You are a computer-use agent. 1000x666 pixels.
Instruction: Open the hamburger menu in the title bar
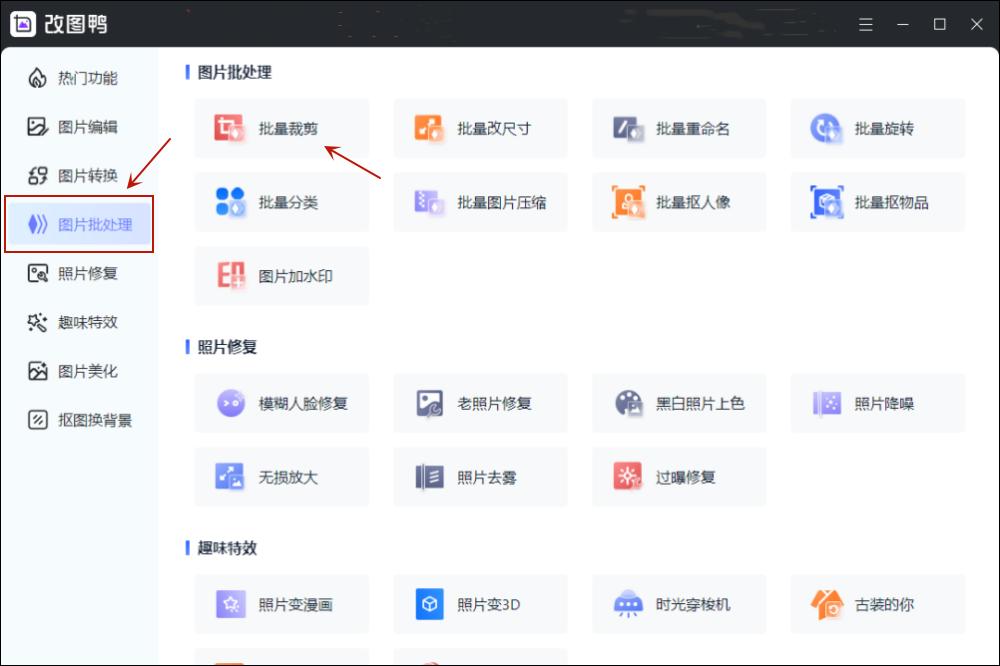pyautogui.click(x=865, y=25)
